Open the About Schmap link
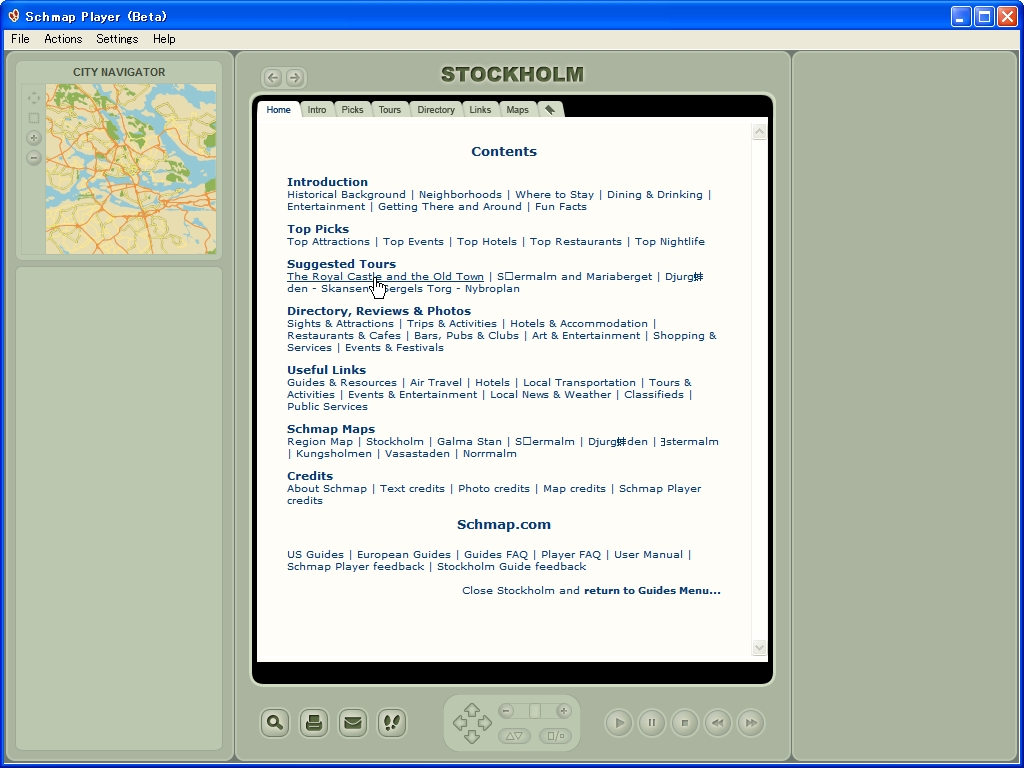Image resolution: width=1024 pixels, height=768 pixels. 327,488
